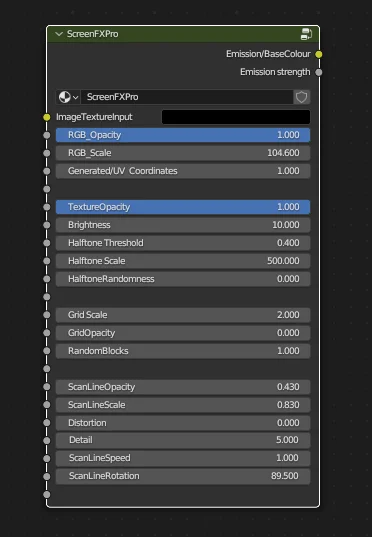Screen dimensions: 372x537
Task: Click the HalftoneRandomness value field
Action: 183,279
